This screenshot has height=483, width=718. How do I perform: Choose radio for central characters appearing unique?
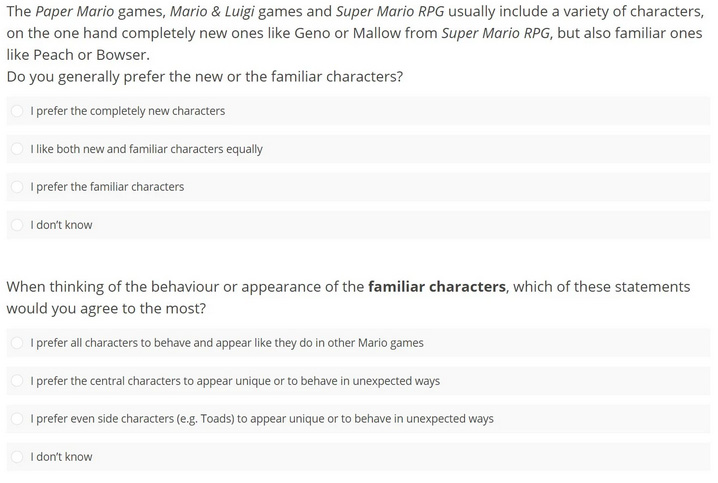[x=17, y=381]
